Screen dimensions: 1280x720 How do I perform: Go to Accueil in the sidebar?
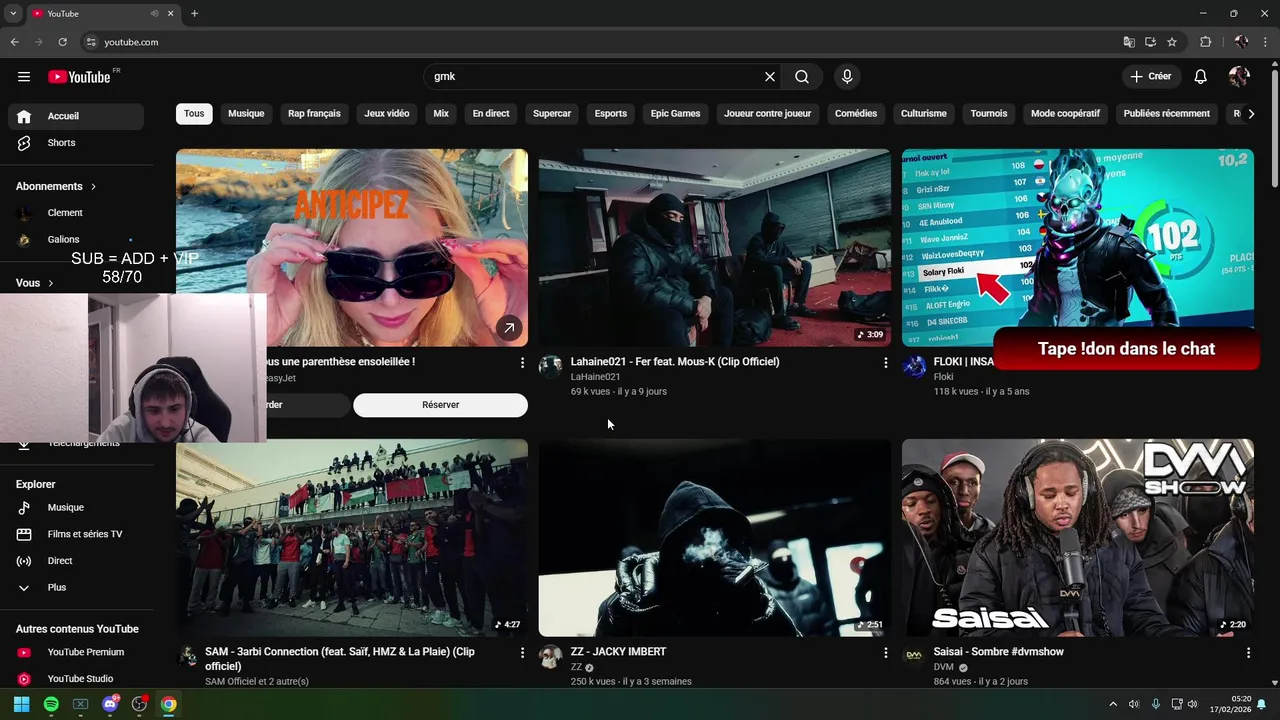(76, 116)
